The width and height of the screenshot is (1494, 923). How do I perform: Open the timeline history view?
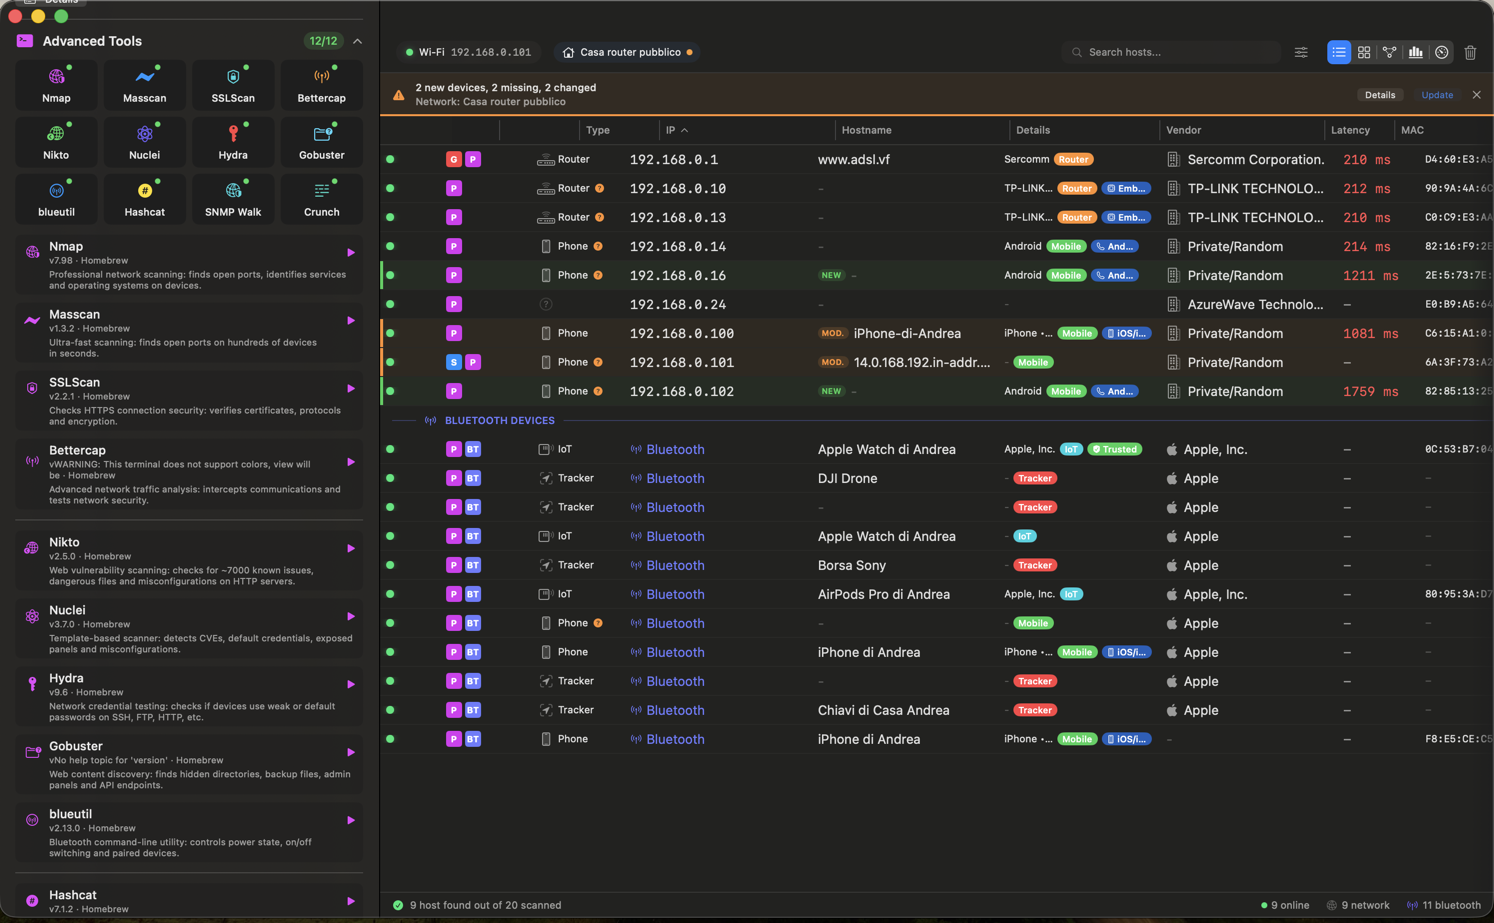pos(1440,52)
